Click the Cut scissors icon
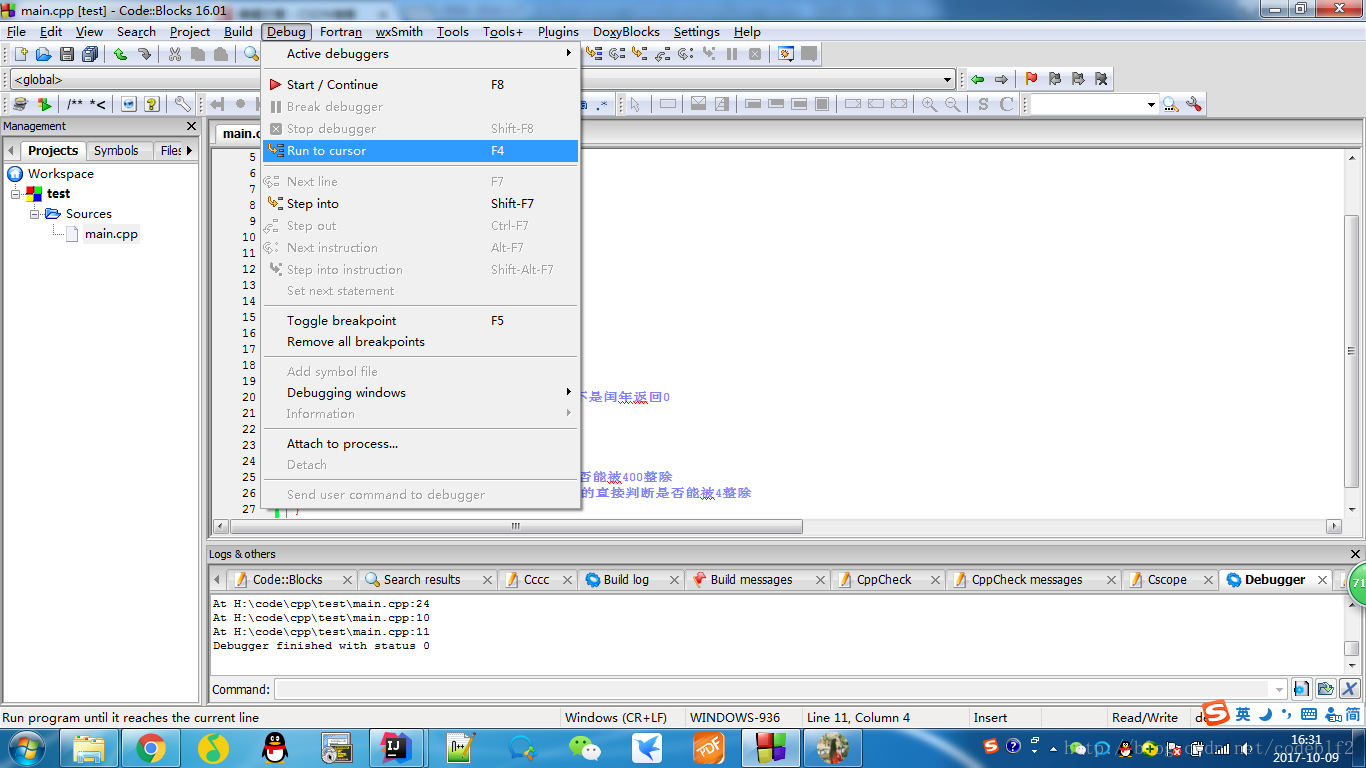 coord(175,54)
